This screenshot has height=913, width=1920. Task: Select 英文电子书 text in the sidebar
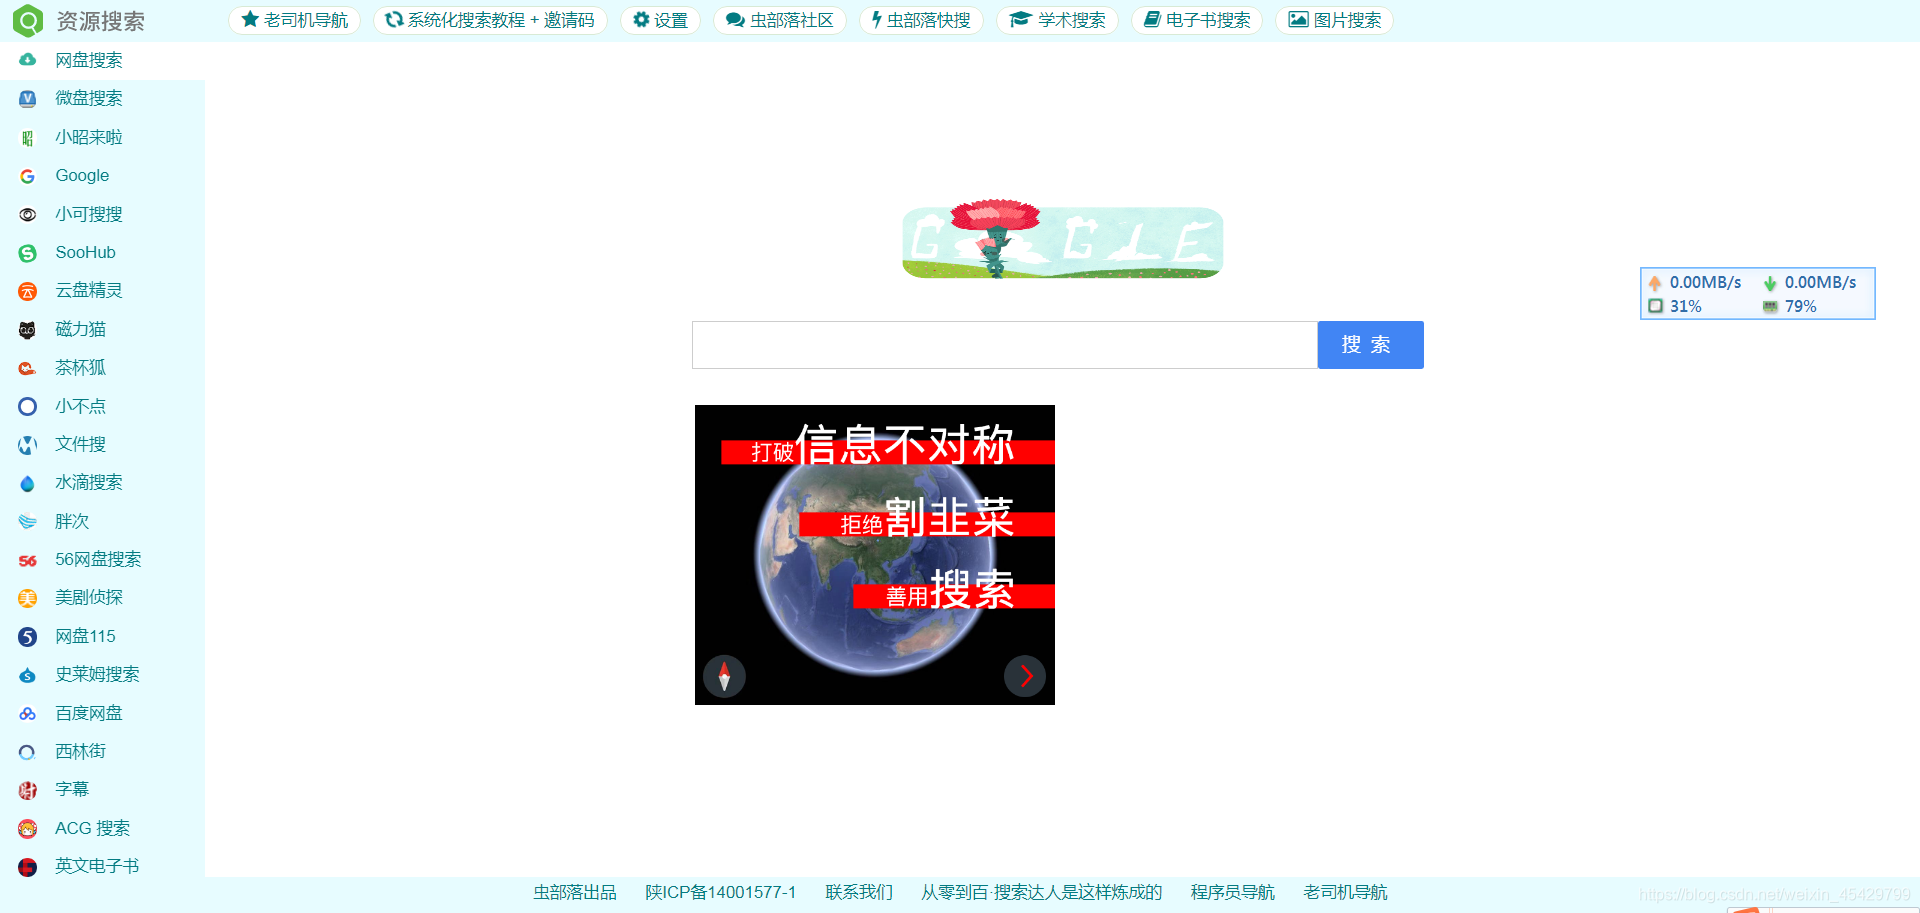coord(97,867)
